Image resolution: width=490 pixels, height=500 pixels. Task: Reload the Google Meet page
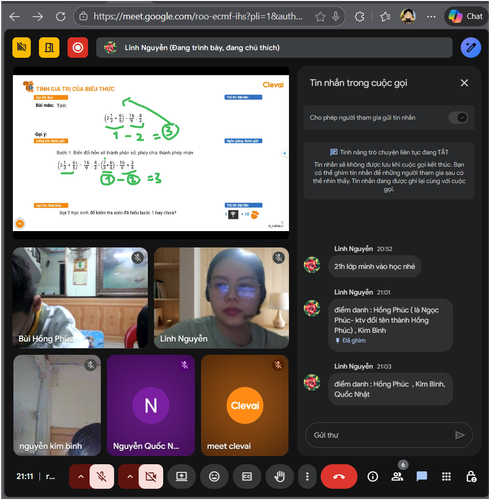click(60, 16)
